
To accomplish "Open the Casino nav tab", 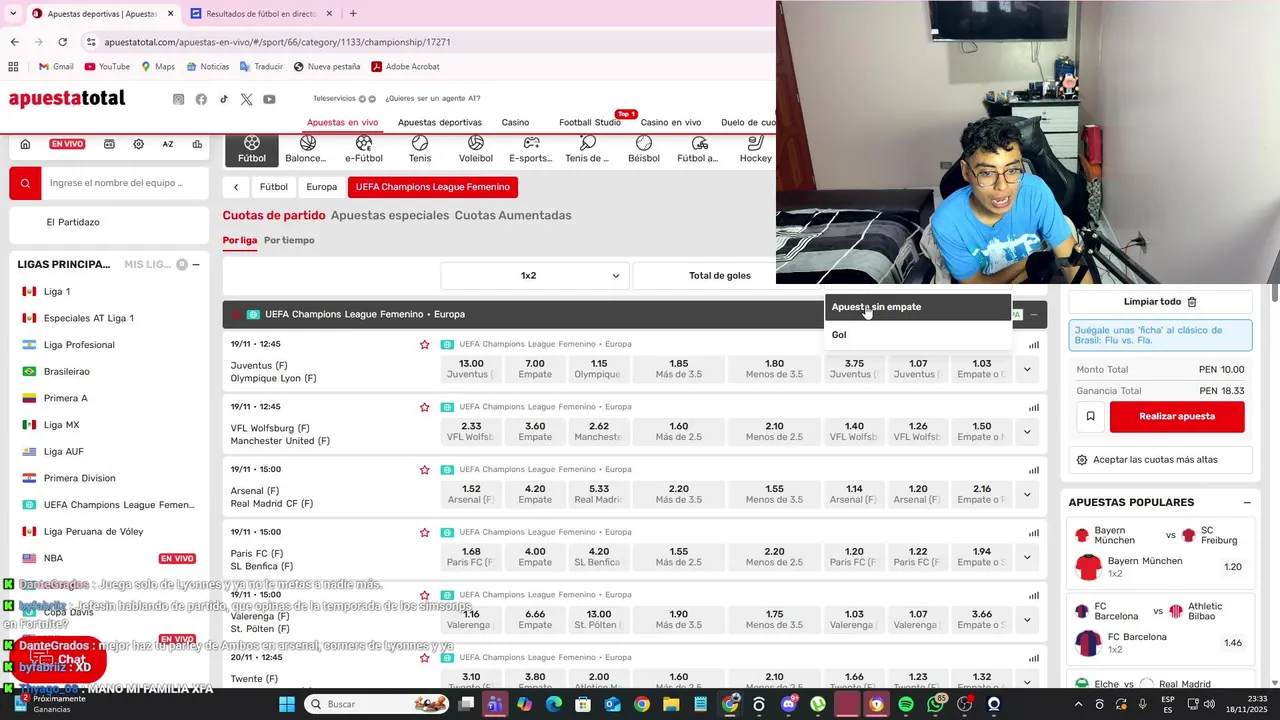I will [515, 122].
